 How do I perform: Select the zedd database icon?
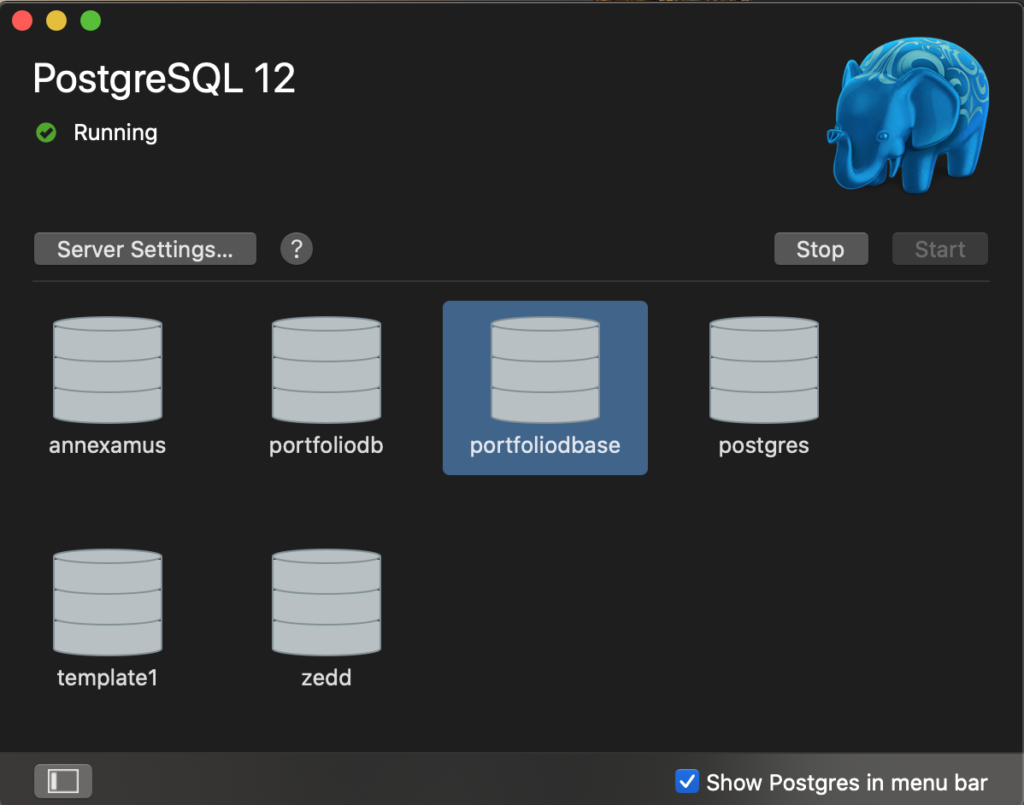pyautogui.click(x=327, y=603)
